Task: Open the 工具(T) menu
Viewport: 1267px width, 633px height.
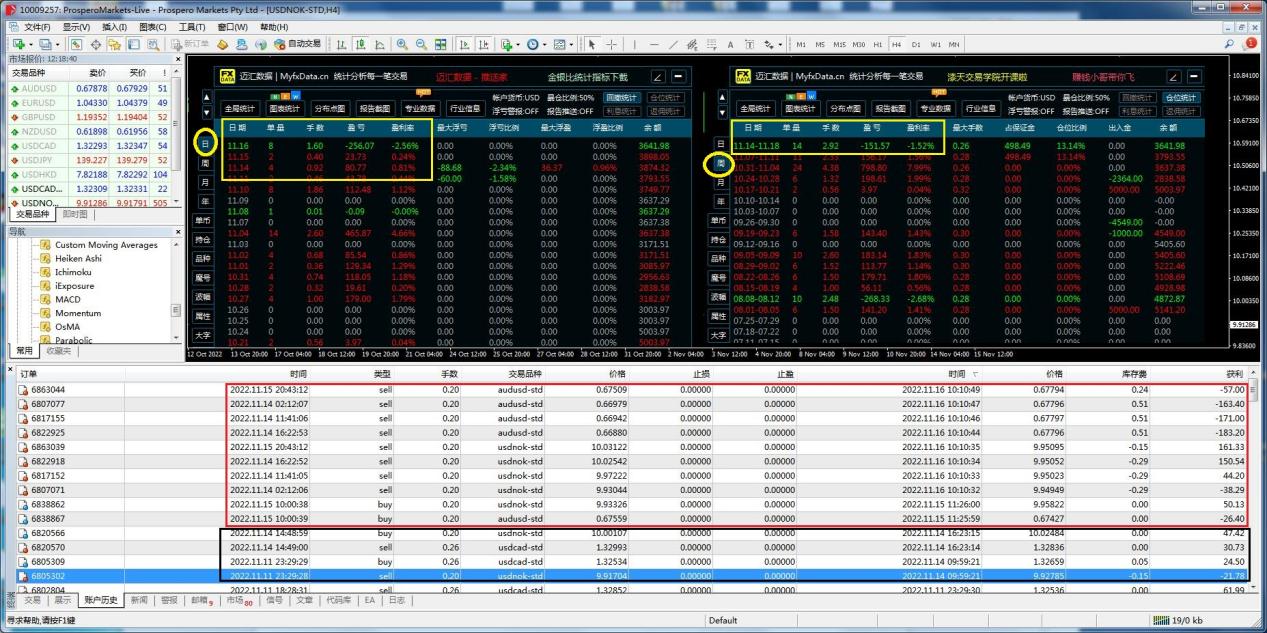Action: click(x=192, y=27)
